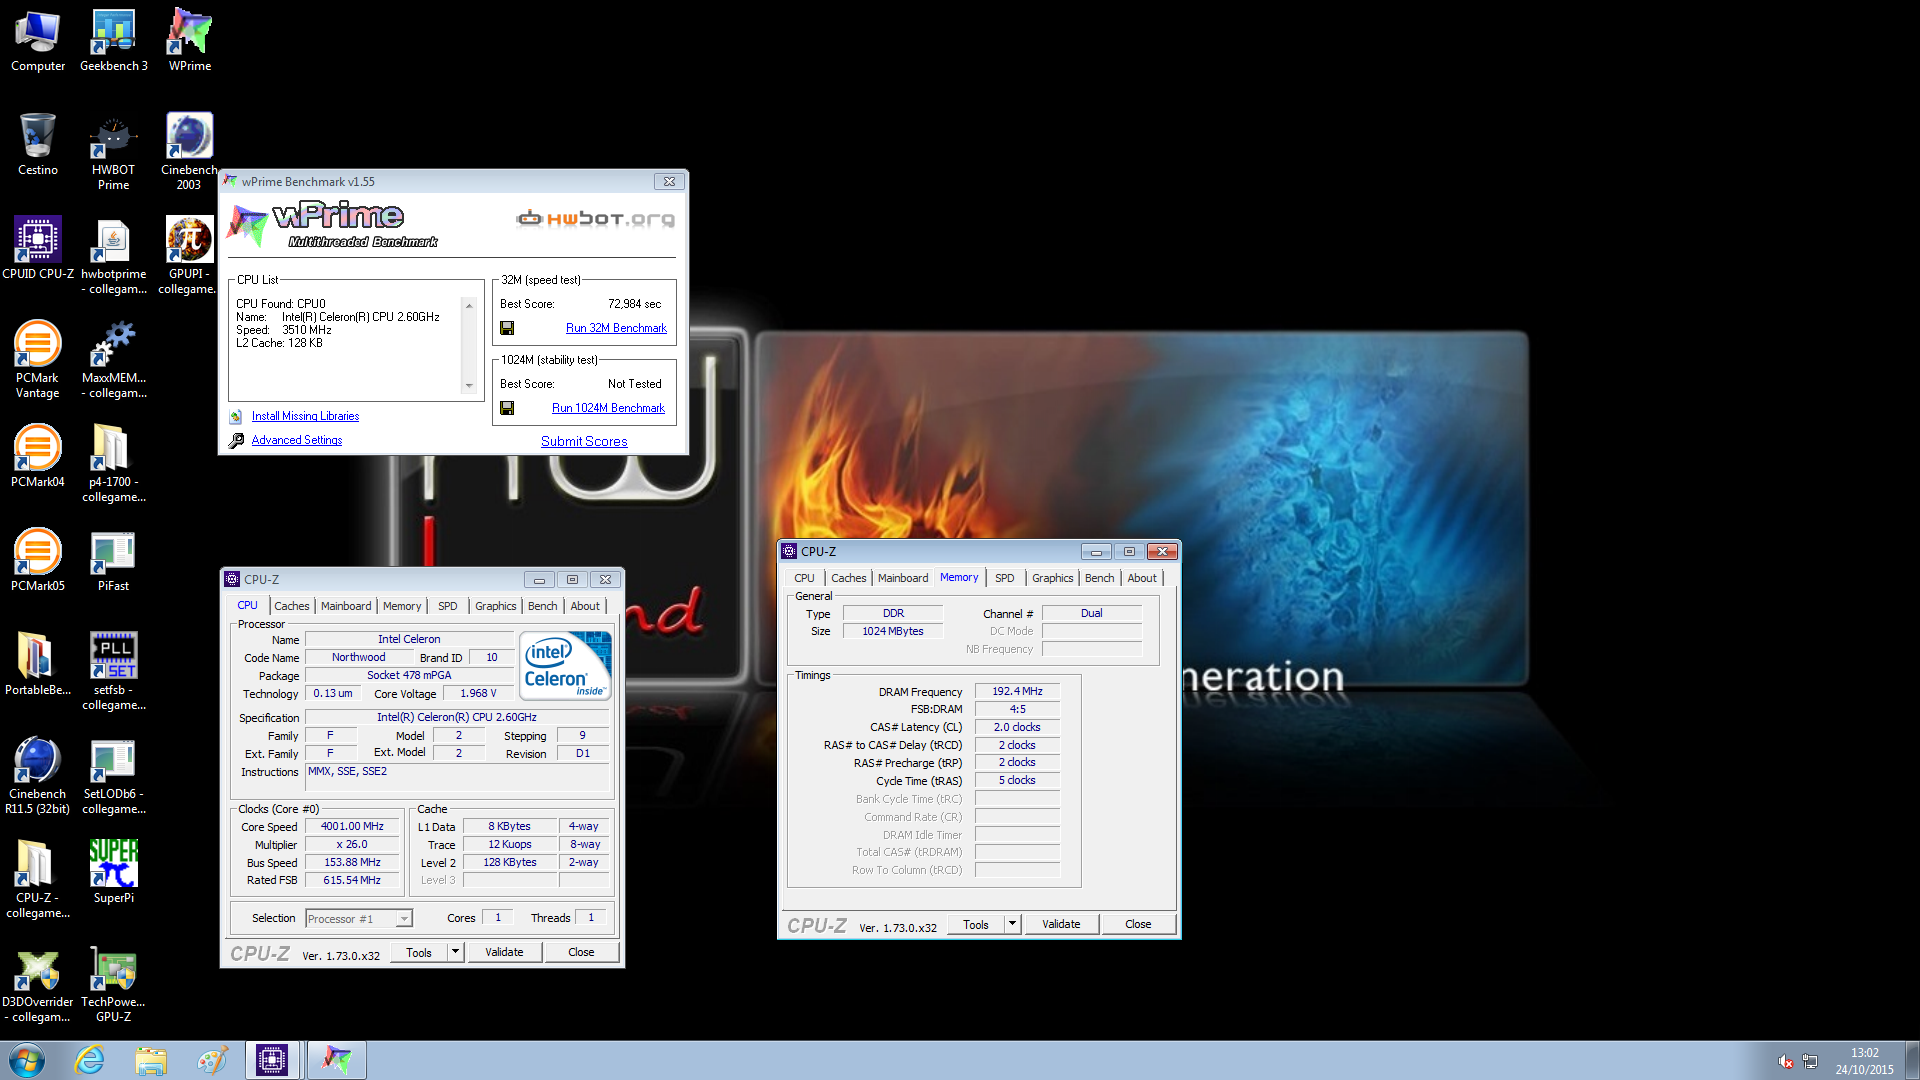
Task: Run 1024M Benchmark link in wPrime
Action: pyautogui.click(x=608, y=408)
